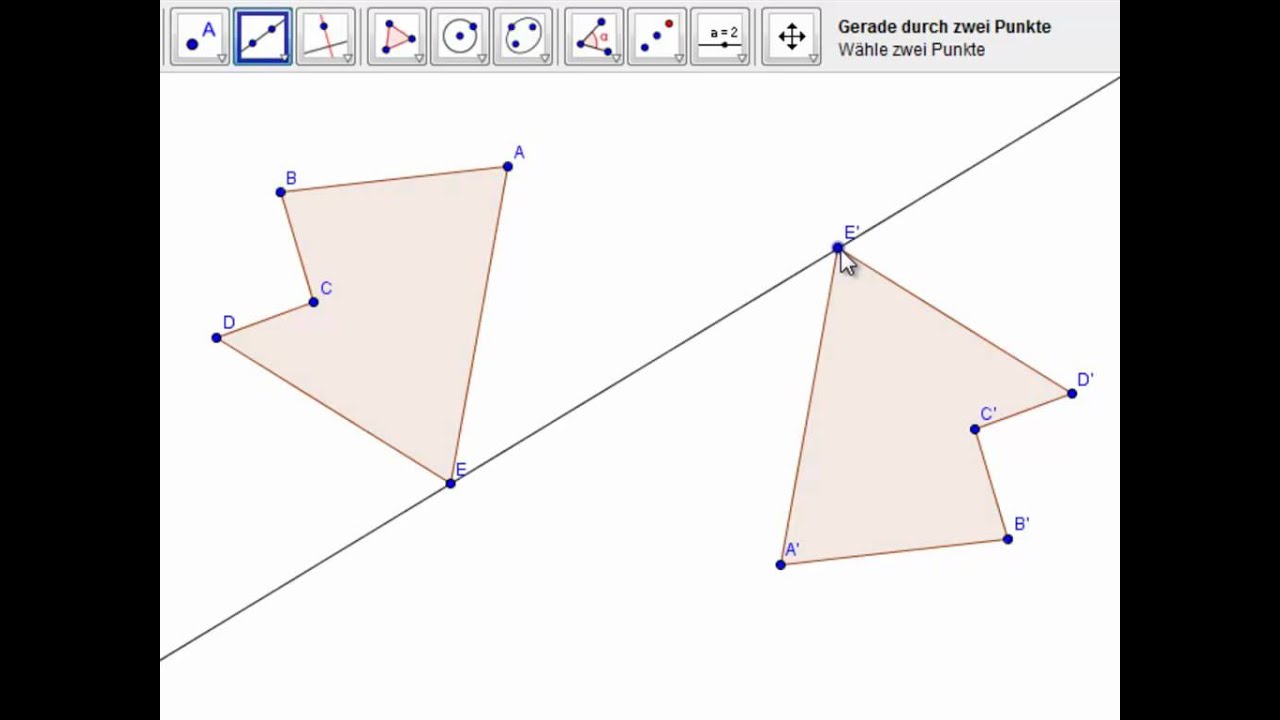Select the Angle measurement tool
1280x720 pixels.
594,37
